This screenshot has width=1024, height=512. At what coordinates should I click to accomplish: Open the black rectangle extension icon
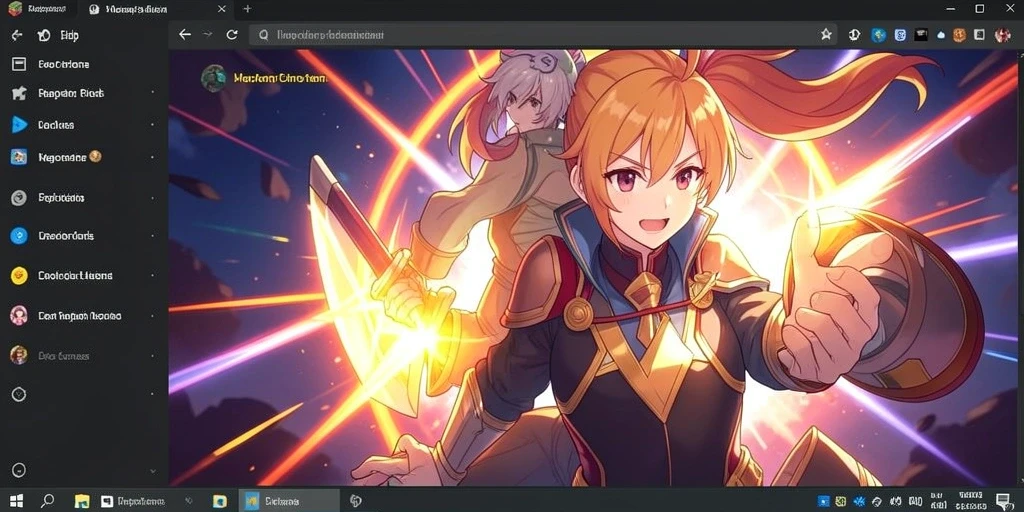920,35
